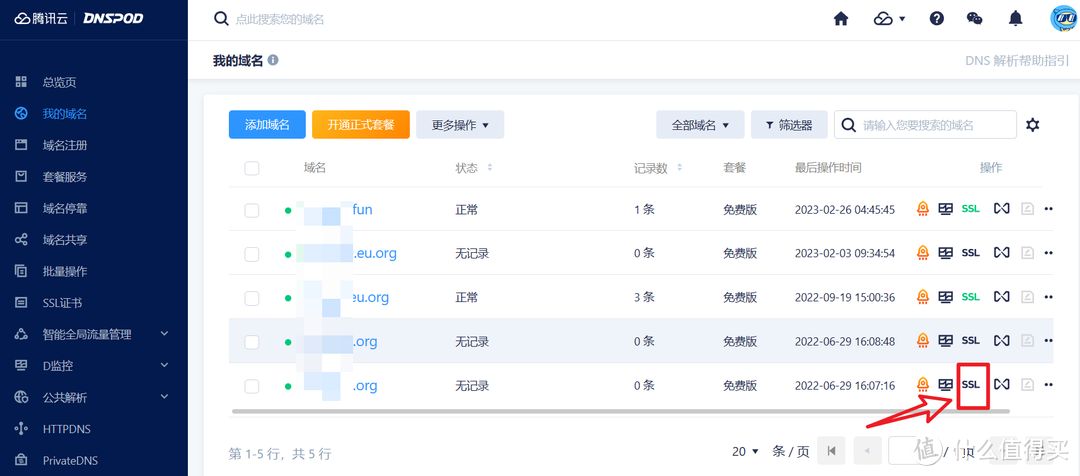This screenshot has width=1080, height=476.
Task: Click the SSL icon in the last row
Action: tap(970, 385)
